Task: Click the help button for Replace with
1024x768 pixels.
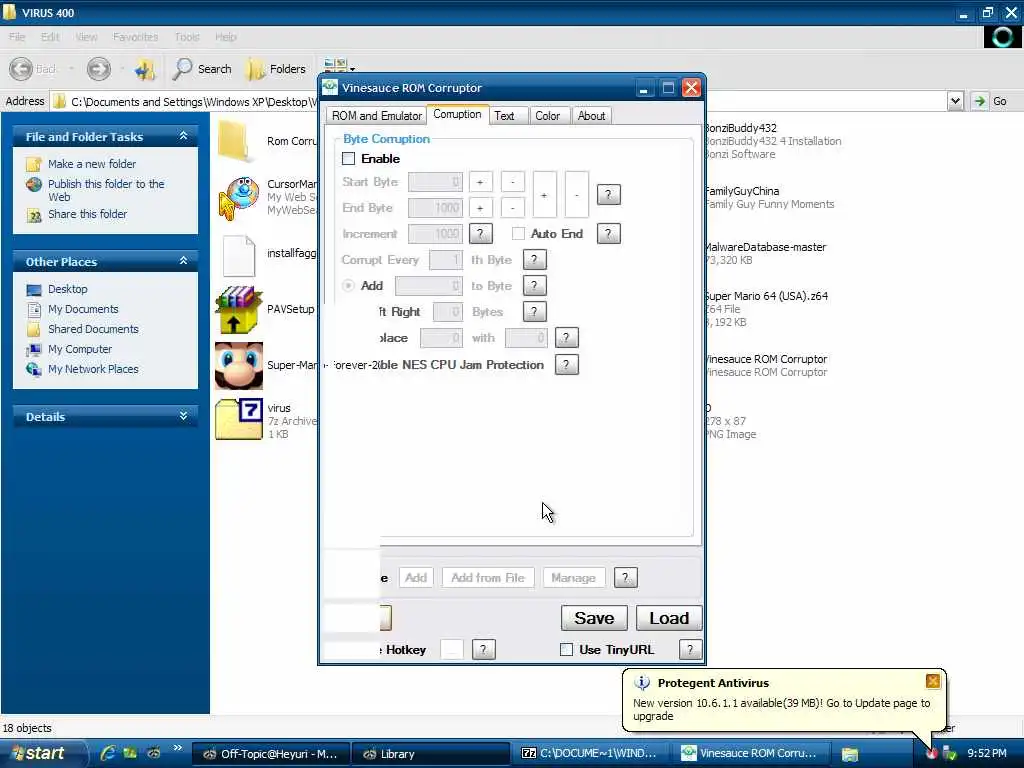Action: coord(566,338)
